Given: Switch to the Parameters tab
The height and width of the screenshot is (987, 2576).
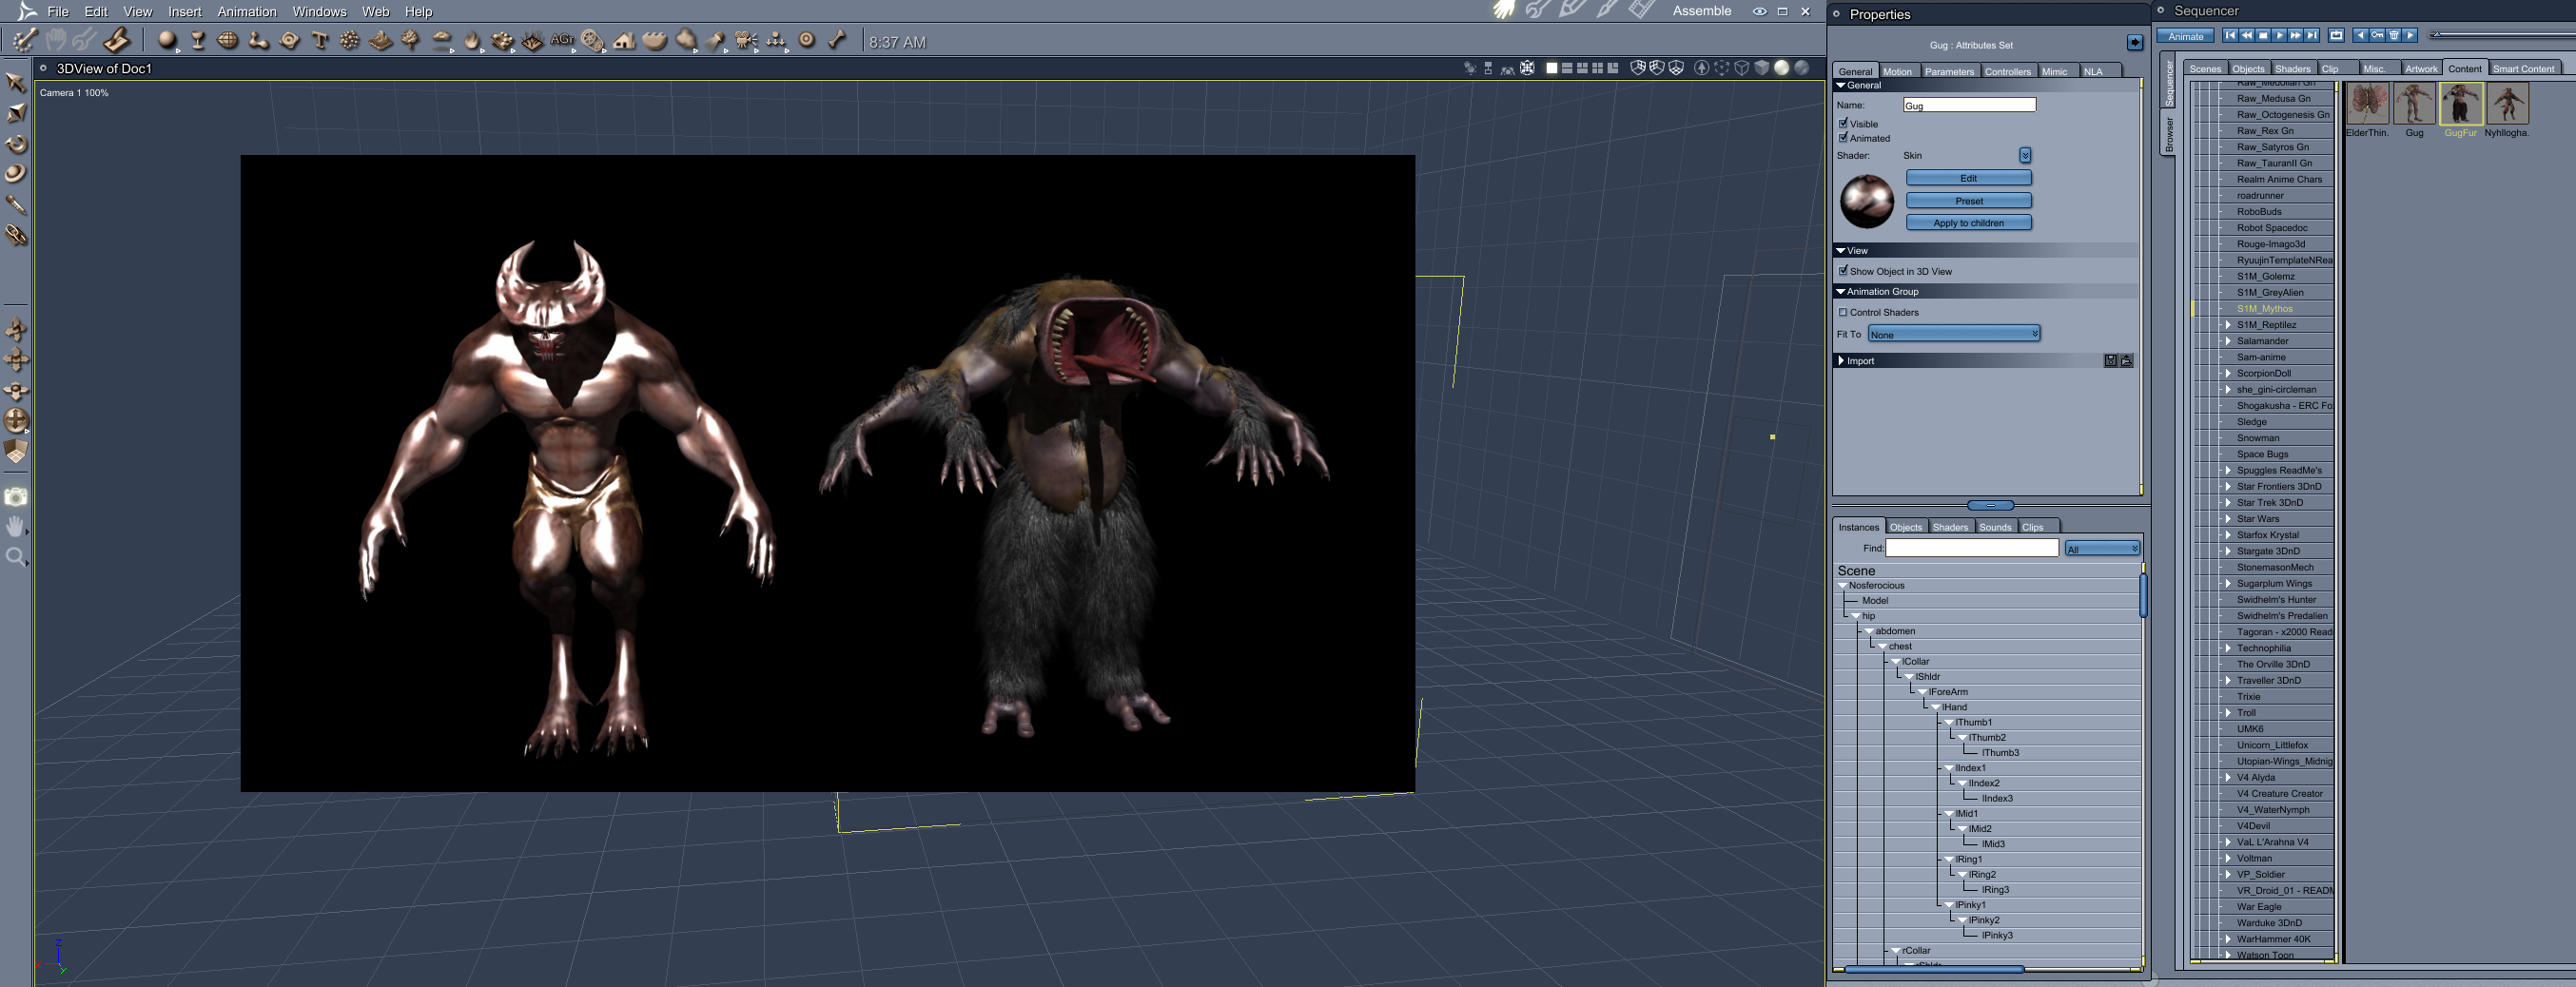Looking at the screenshot, I should click(1949, 71).
